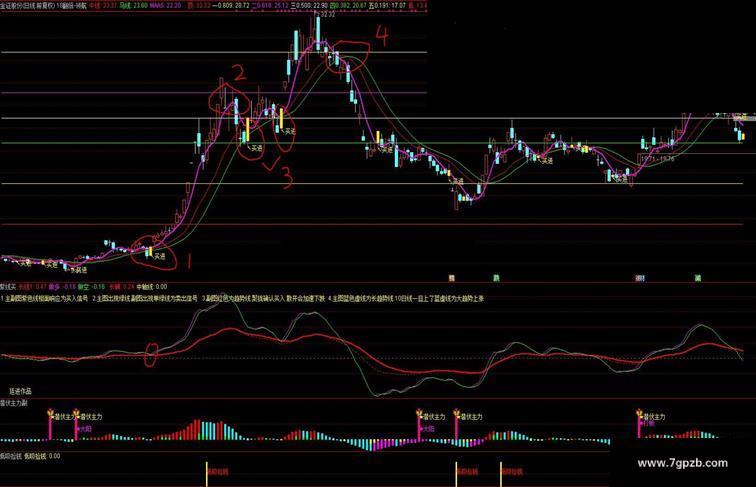Select the third 低吸捡钱 yellow signal line

(501, 474)
